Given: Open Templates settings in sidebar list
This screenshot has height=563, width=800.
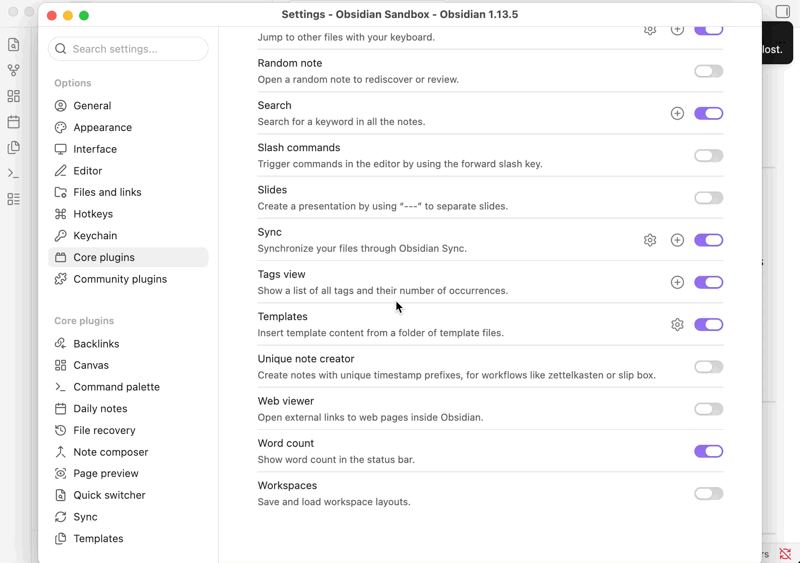Looking at the screenshot, I should pos(128,538).
